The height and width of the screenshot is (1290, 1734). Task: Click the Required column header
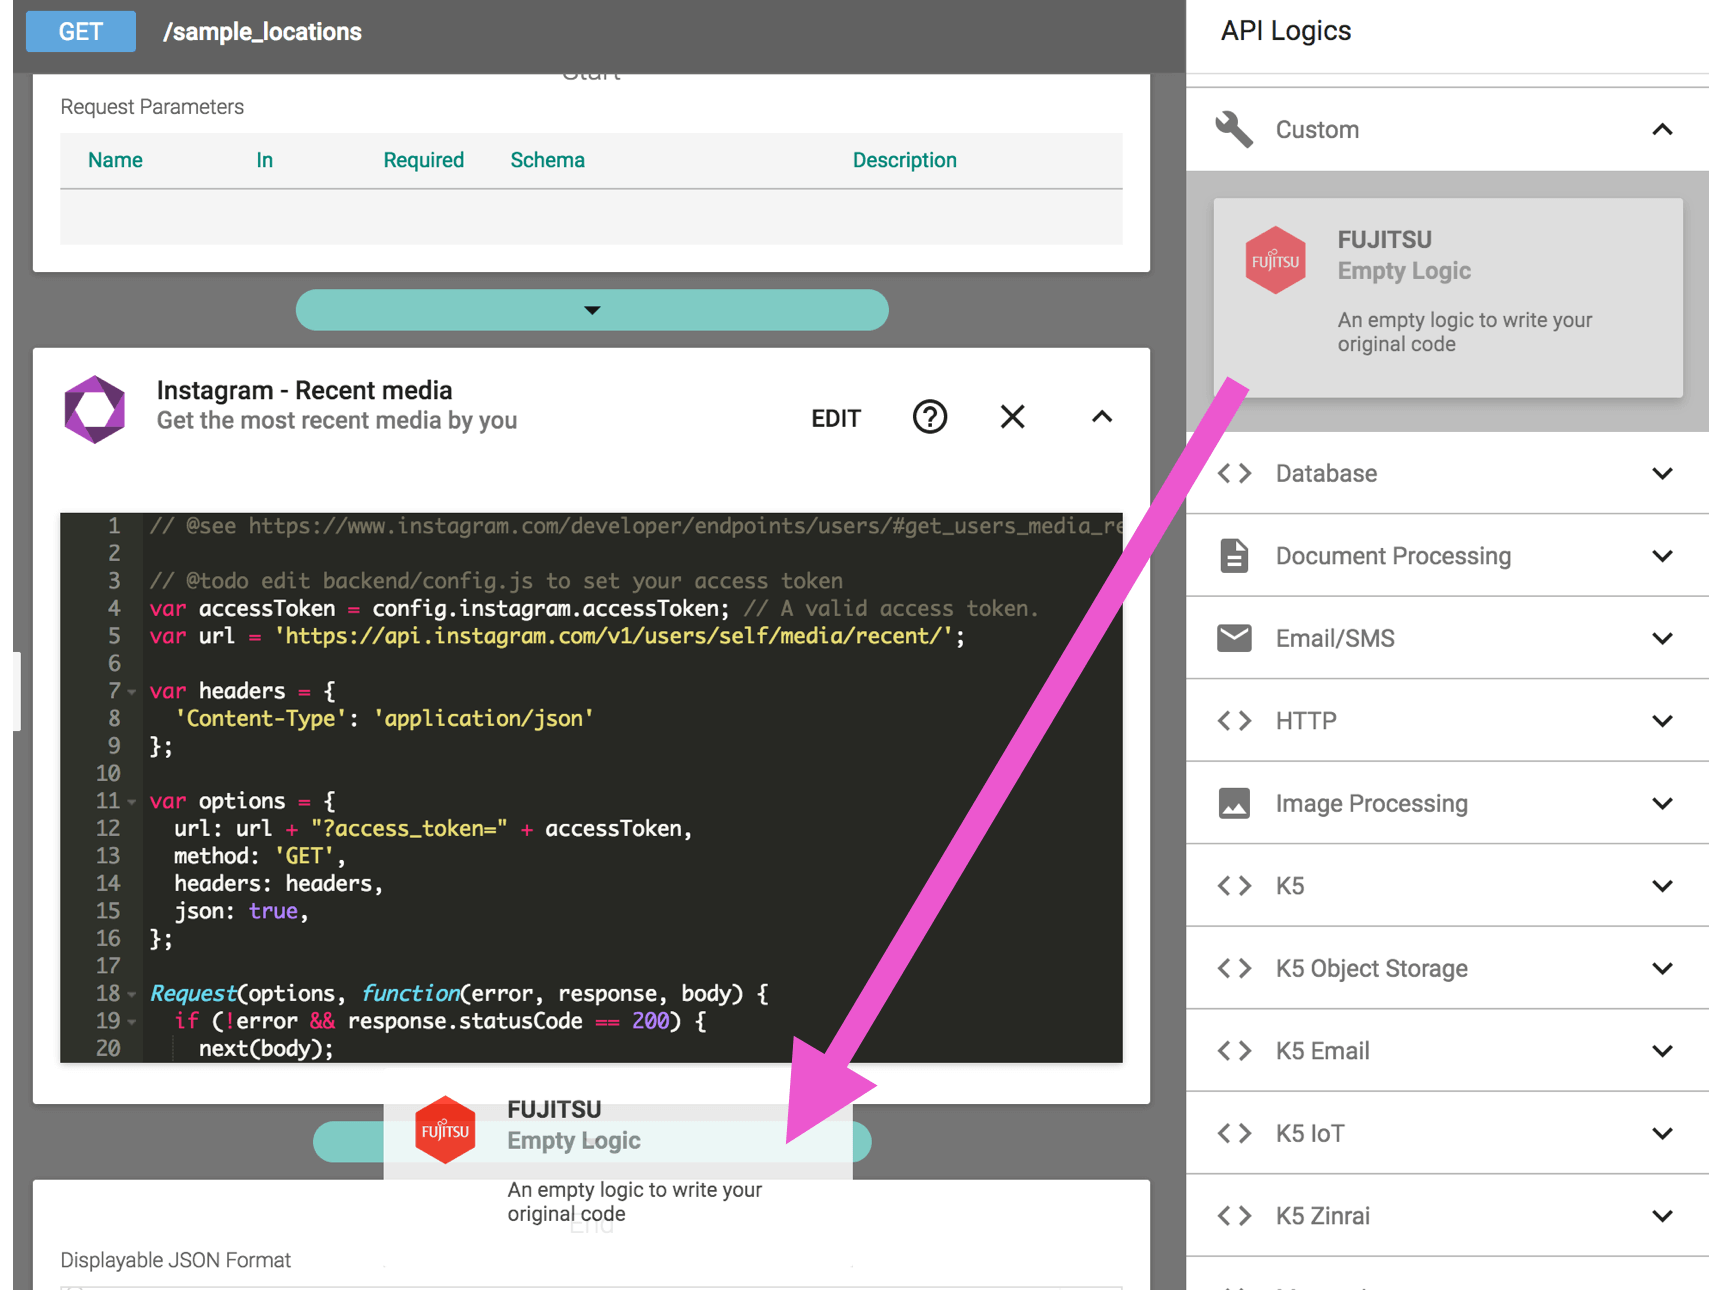pyautogui.click(x=423, y=160)
